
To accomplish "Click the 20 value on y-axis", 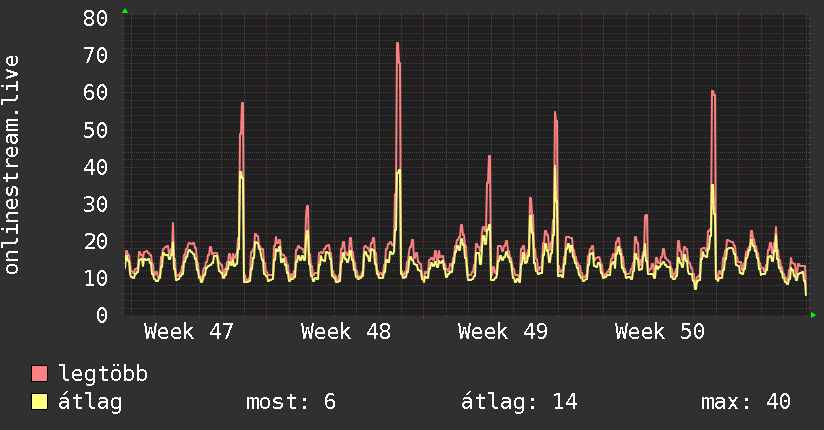I will click(x=96, y=242).
